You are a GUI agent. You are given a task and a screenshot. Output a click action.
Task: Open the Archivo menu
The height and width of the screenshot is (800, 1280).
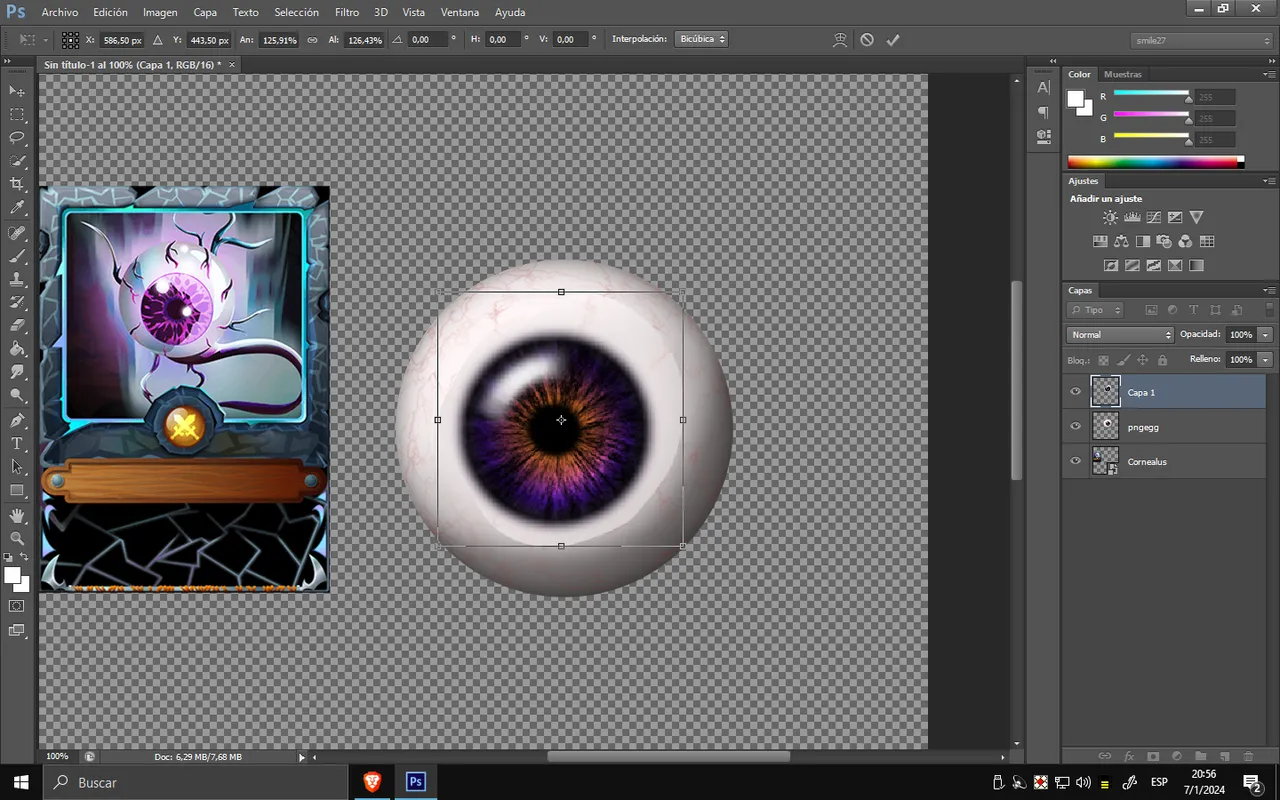(x=60, y=12)
